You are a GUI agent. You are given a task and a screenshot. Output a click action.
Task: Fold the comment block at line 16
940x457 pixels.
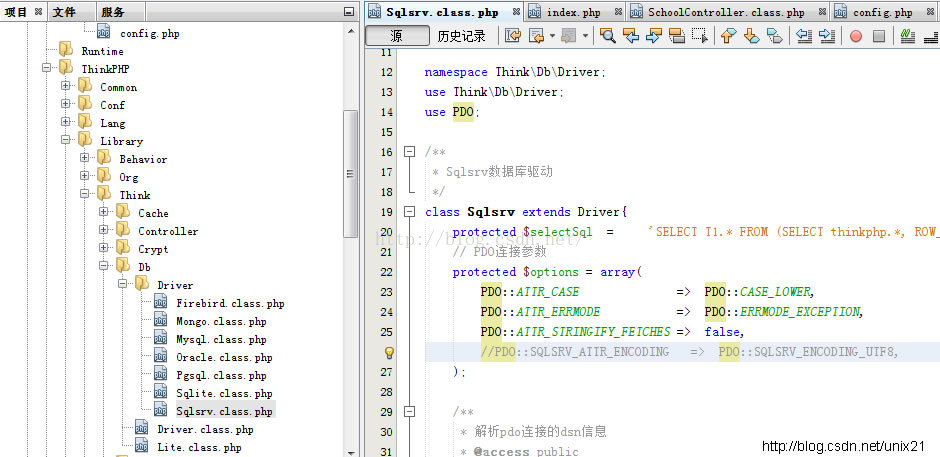409,152
